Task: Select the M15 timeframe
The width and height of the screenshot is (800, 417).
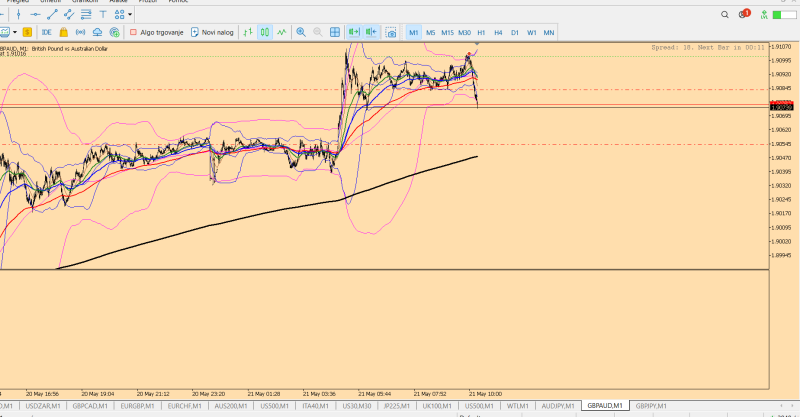Action: pos(447,32)
